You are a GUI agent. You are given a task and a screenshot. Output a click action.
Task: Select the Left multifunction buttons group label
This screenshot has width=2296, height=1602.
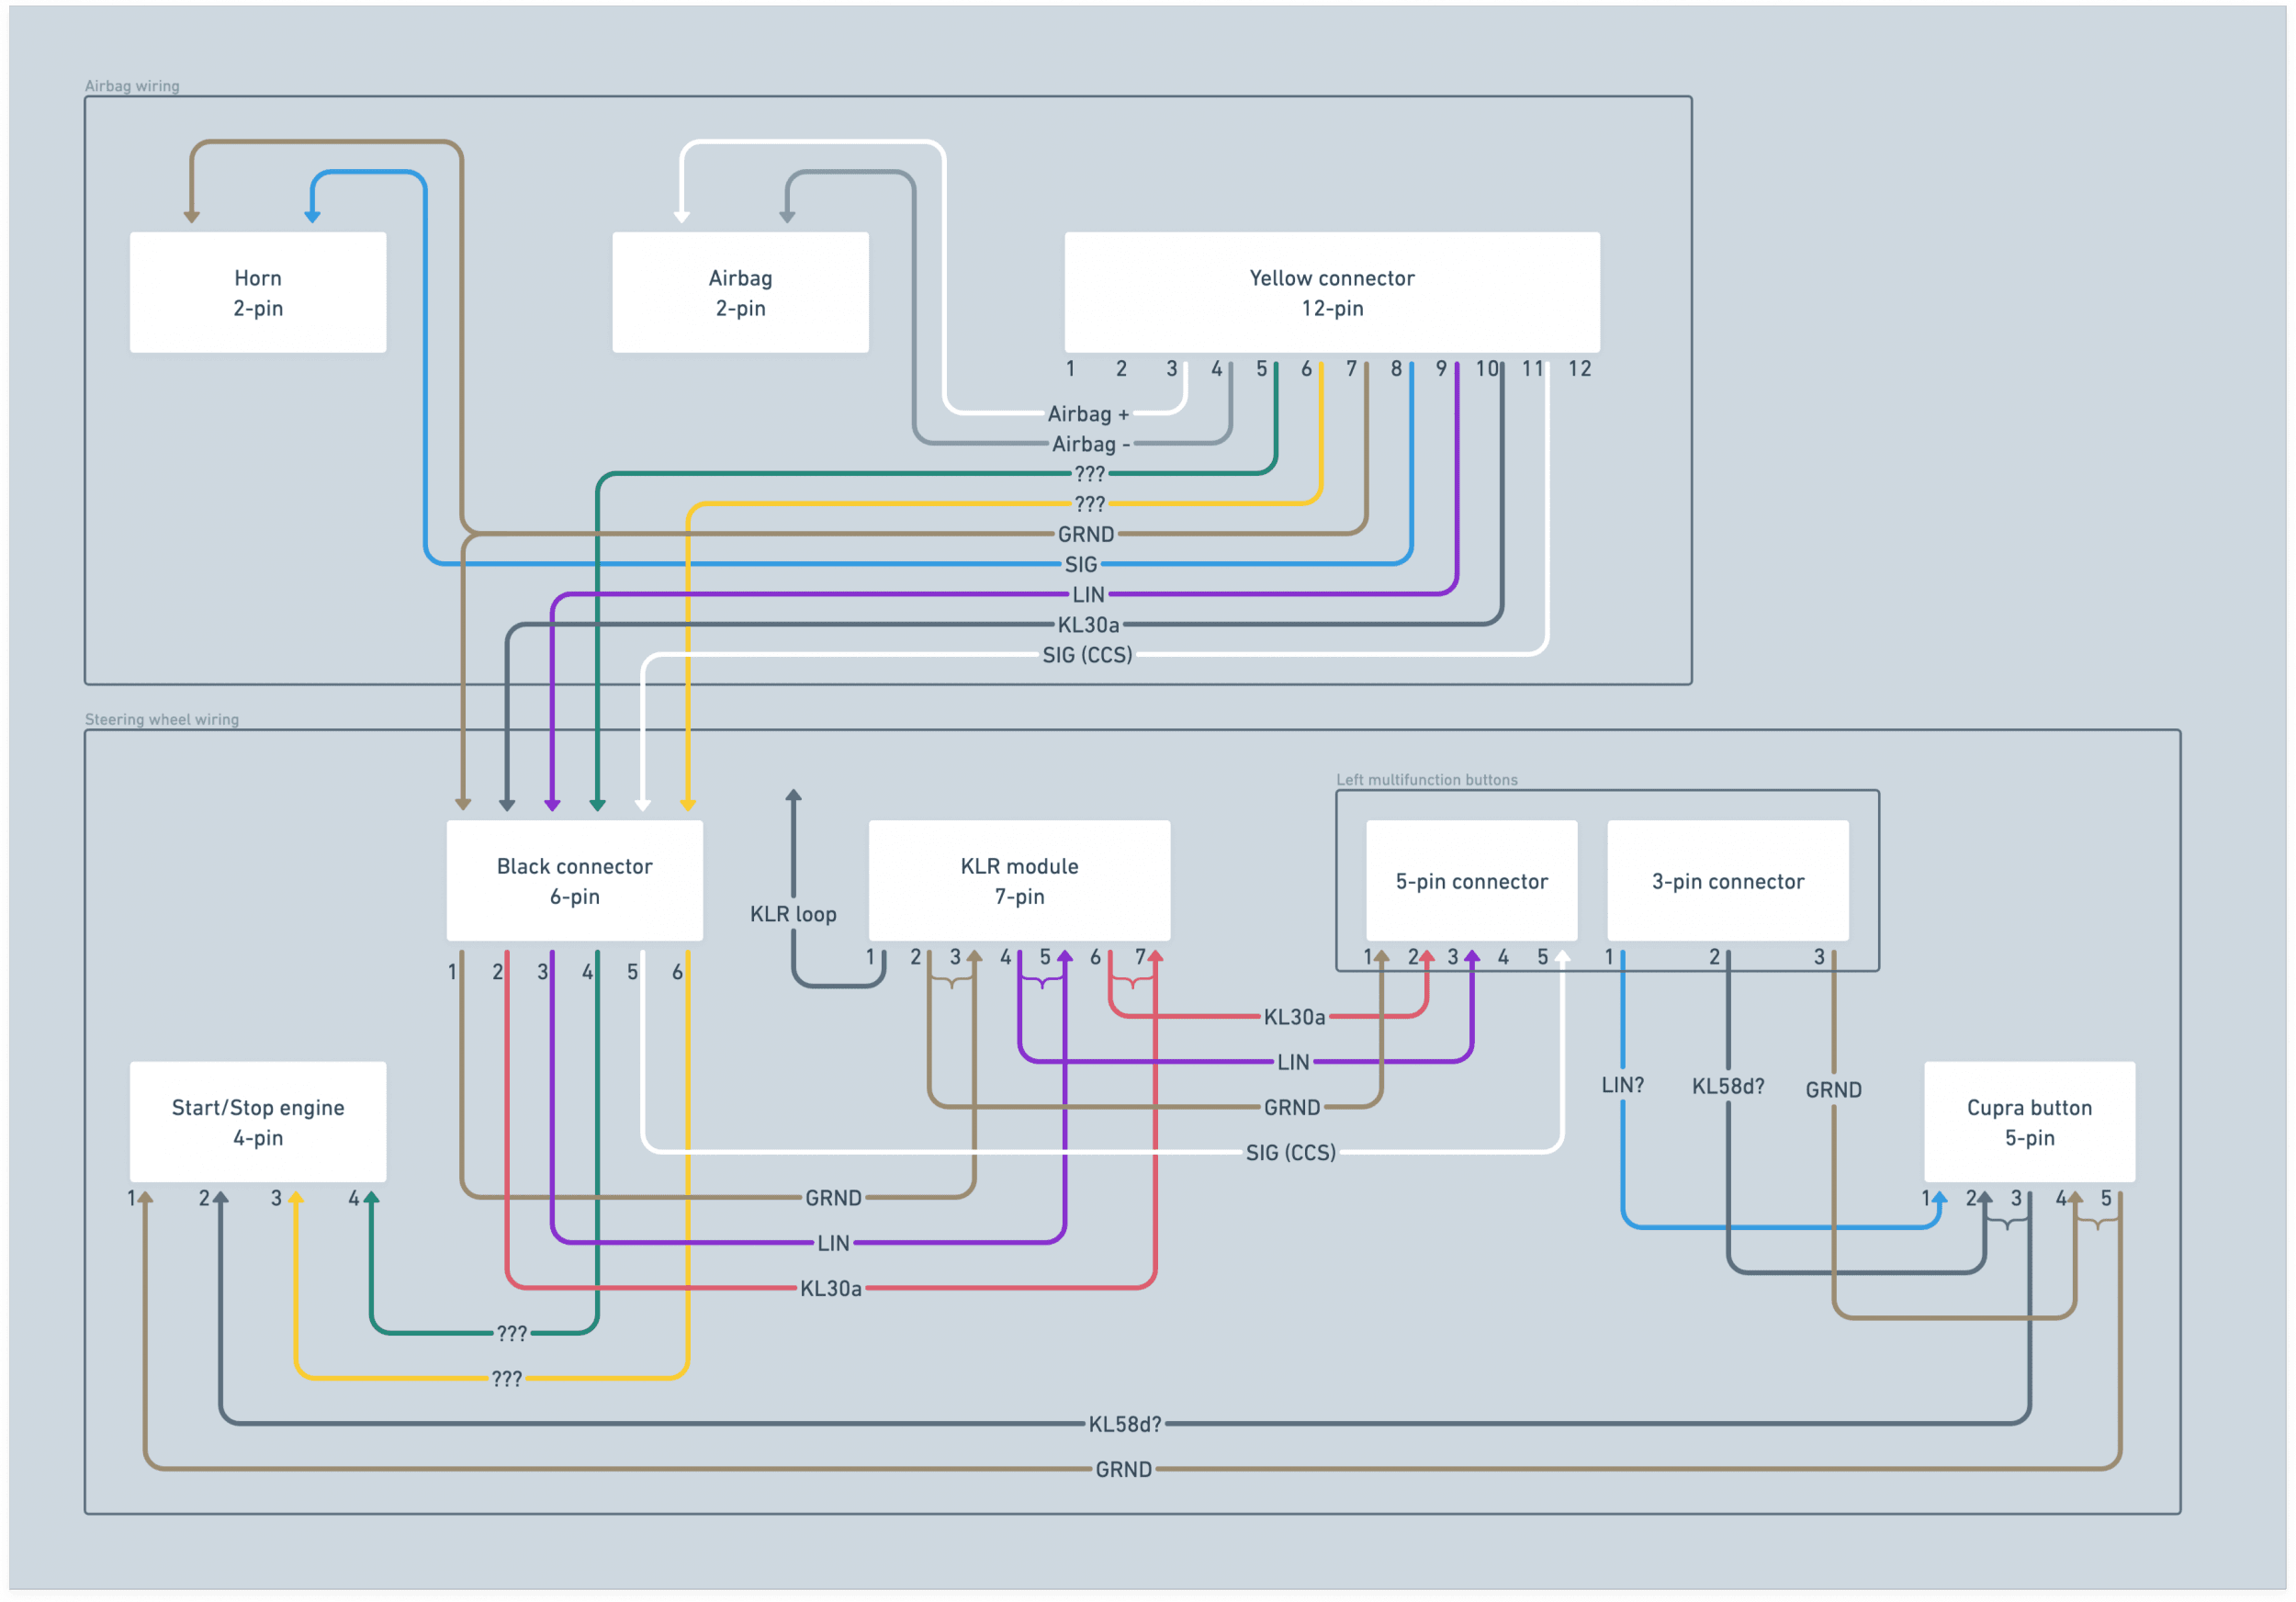click(x=1426, y=779)
